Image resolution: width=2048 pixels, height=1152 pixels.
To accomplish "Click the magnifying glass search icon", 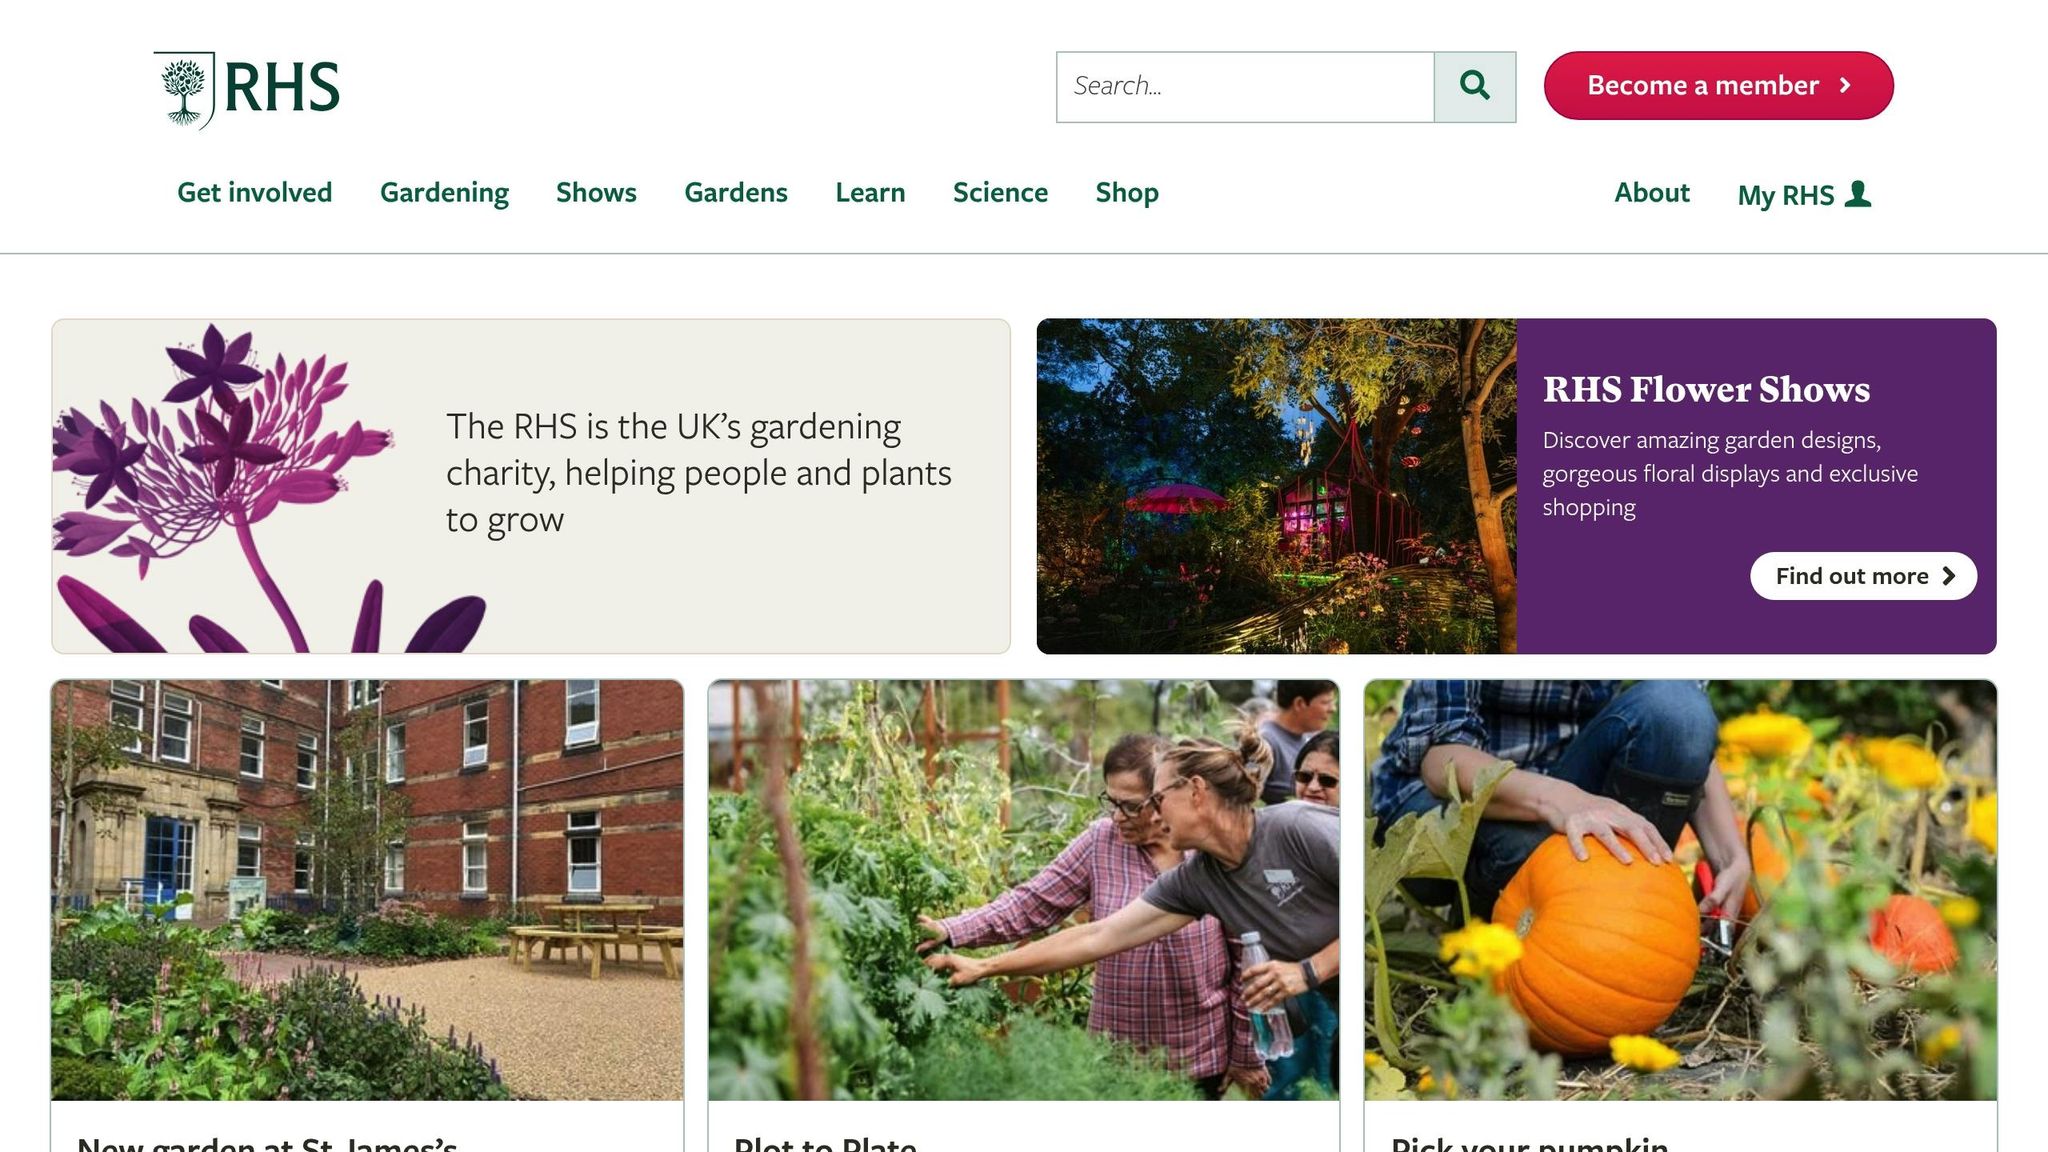I will (1475, 86).
